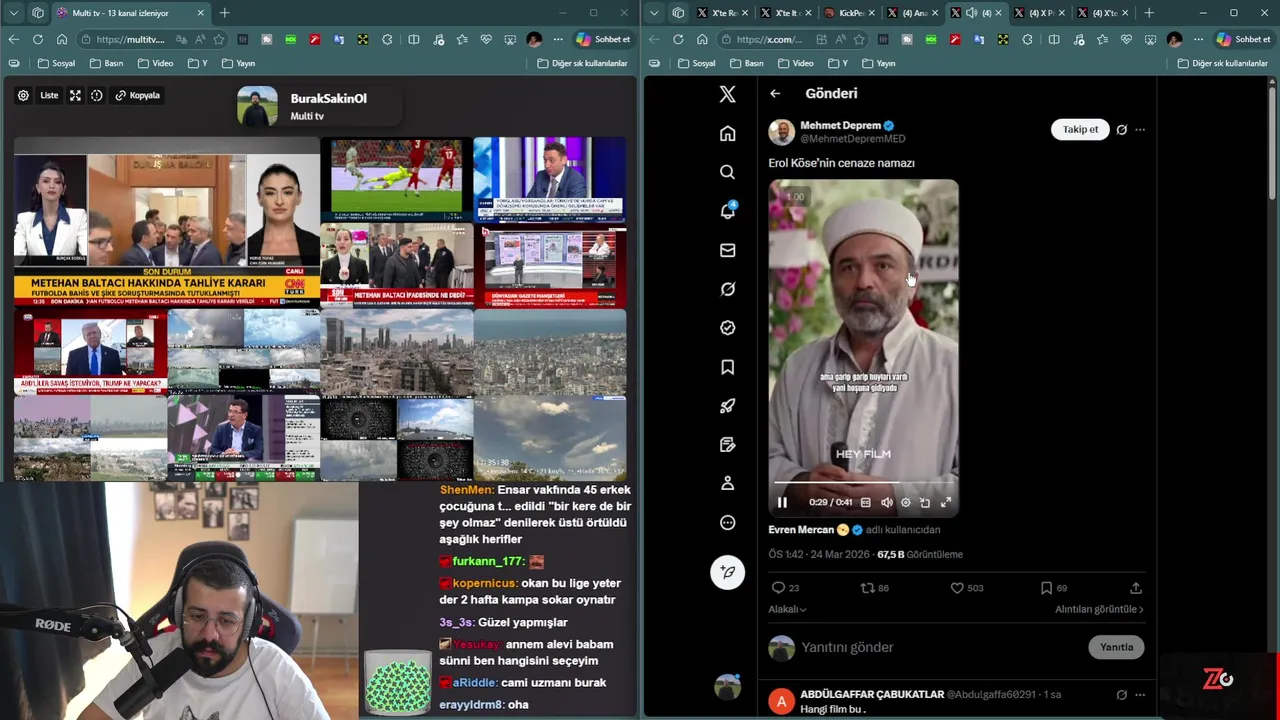The width and height of the screenshot is (1280, 720).
Task: Open Video bookmarks folder in left browser
Action: point(155,63)
